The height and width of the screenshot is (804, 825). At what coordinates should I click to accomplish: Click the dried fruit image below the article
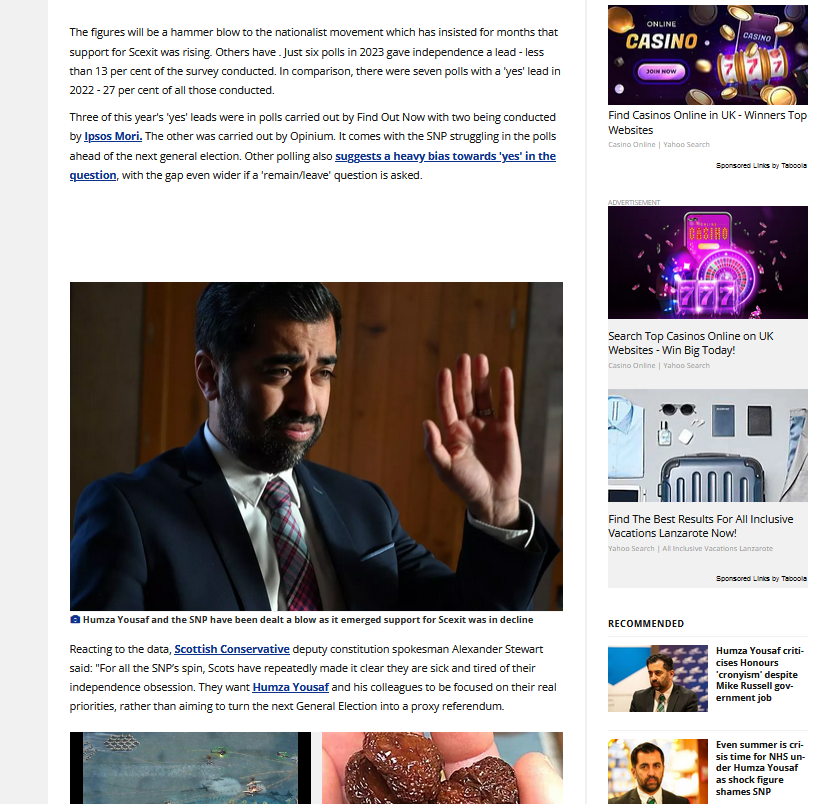tap(442, 768)
